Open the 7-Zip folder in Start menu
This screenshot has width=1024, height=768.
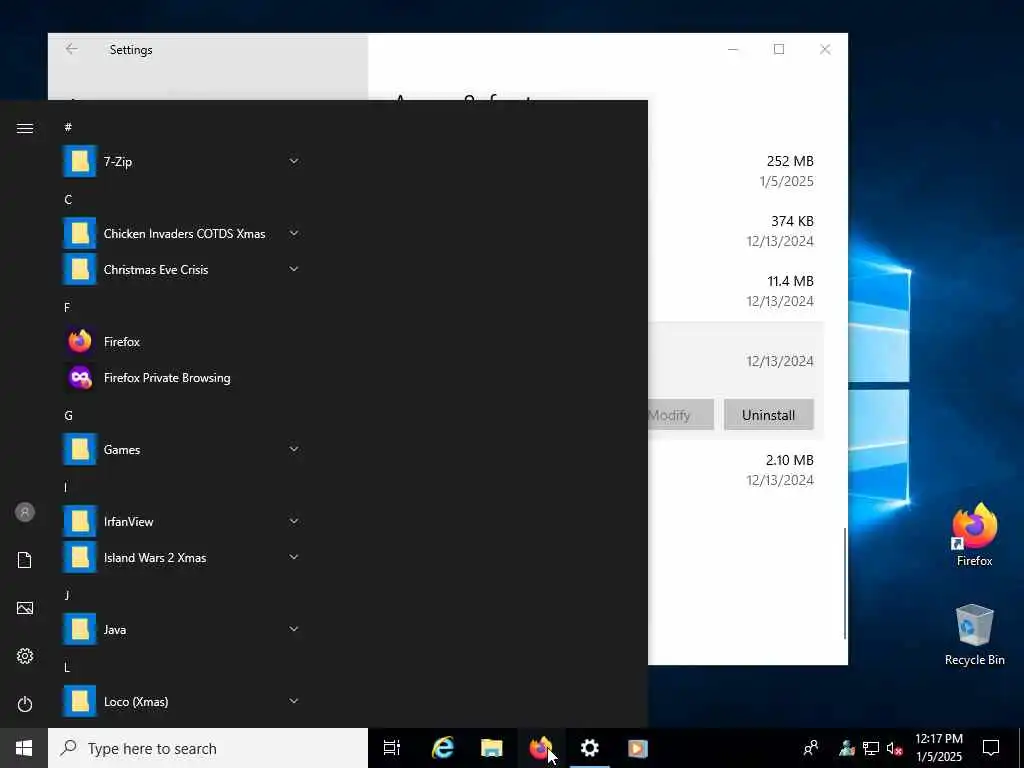[x=181, y=161]
